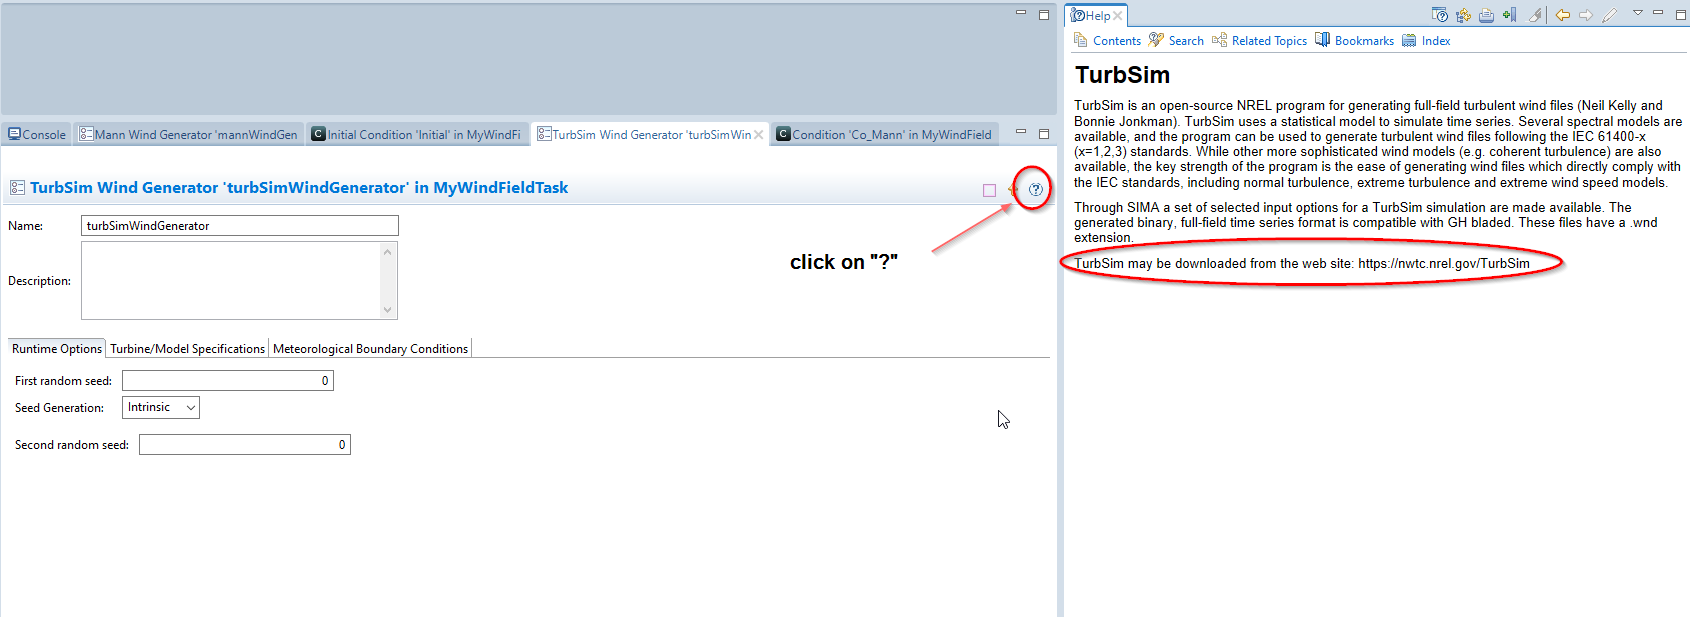The width and height of the screenshot is (1690, 617).
Task: Go forward in Help with grey arrow
Action: [1586, 15]
